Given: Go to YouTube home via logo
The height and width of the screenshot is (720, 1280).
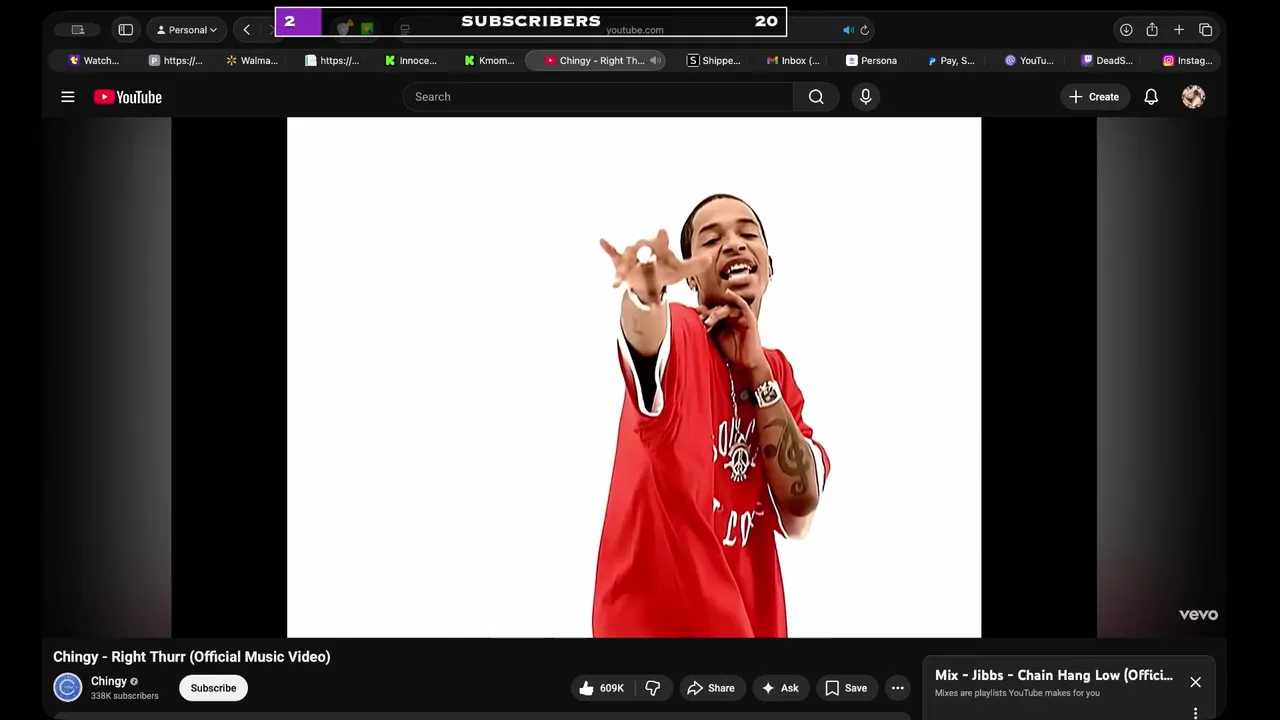Looking at the screenshot, I should [x=128, y=97].
